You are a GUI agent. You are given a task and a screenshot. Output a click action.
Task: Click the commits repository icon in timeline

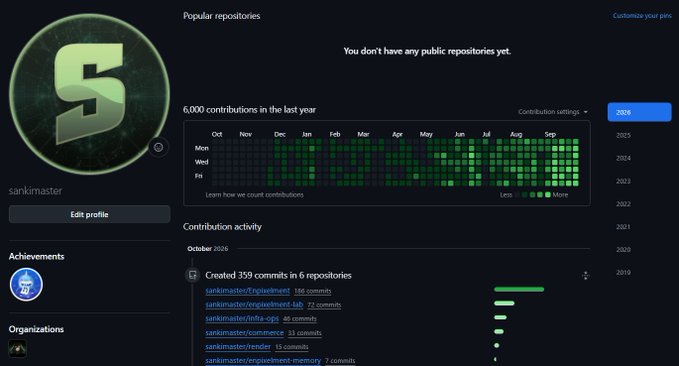click(x=192, y=275)
